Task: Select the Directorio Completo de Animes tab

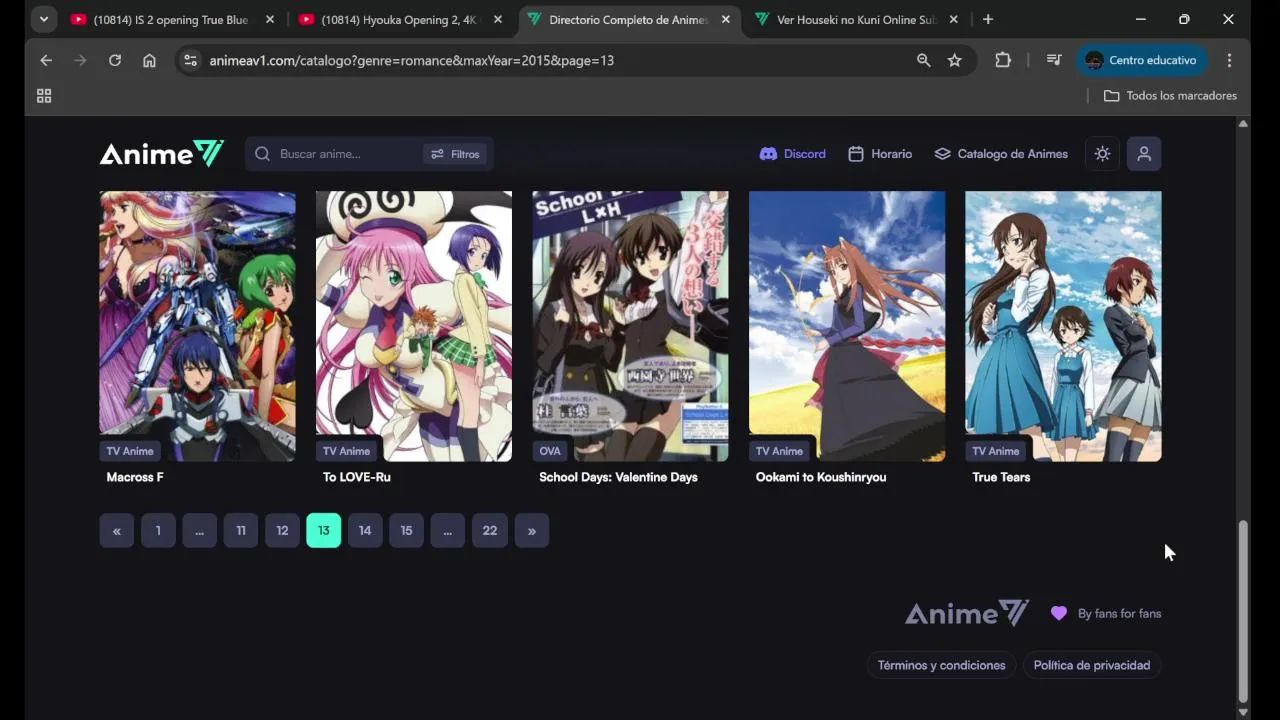Action: tap(628, 20)
